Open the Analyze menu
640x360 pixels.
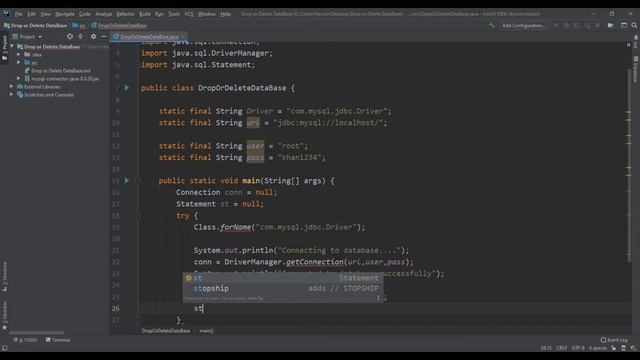[104, 14]
